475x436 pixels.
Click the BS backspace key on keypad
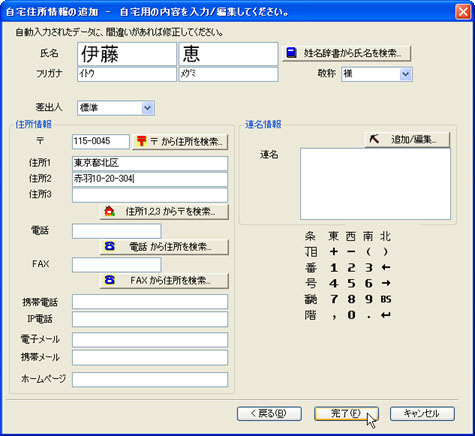(386, 299)
